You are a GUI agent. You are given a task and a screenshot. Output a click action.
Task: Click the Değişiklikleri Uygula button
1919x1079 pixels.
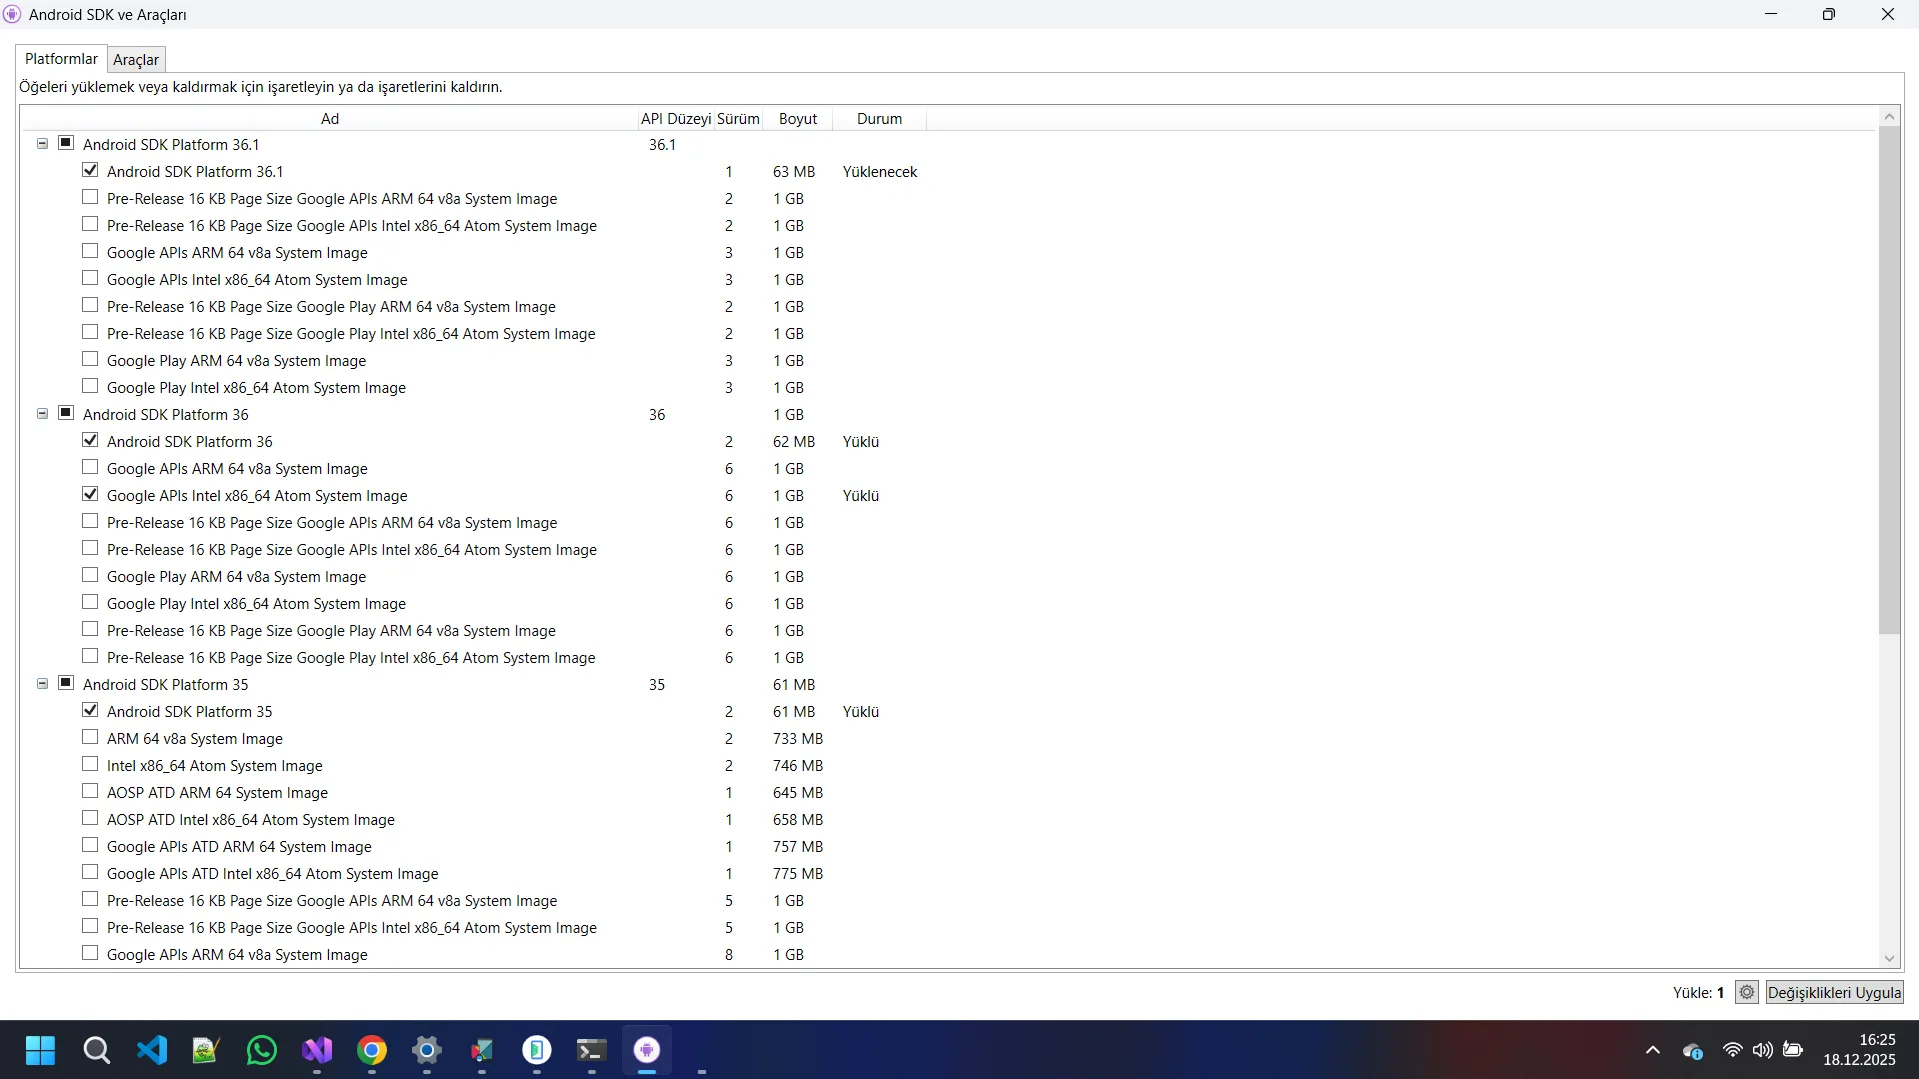(x=1834, y=992)
